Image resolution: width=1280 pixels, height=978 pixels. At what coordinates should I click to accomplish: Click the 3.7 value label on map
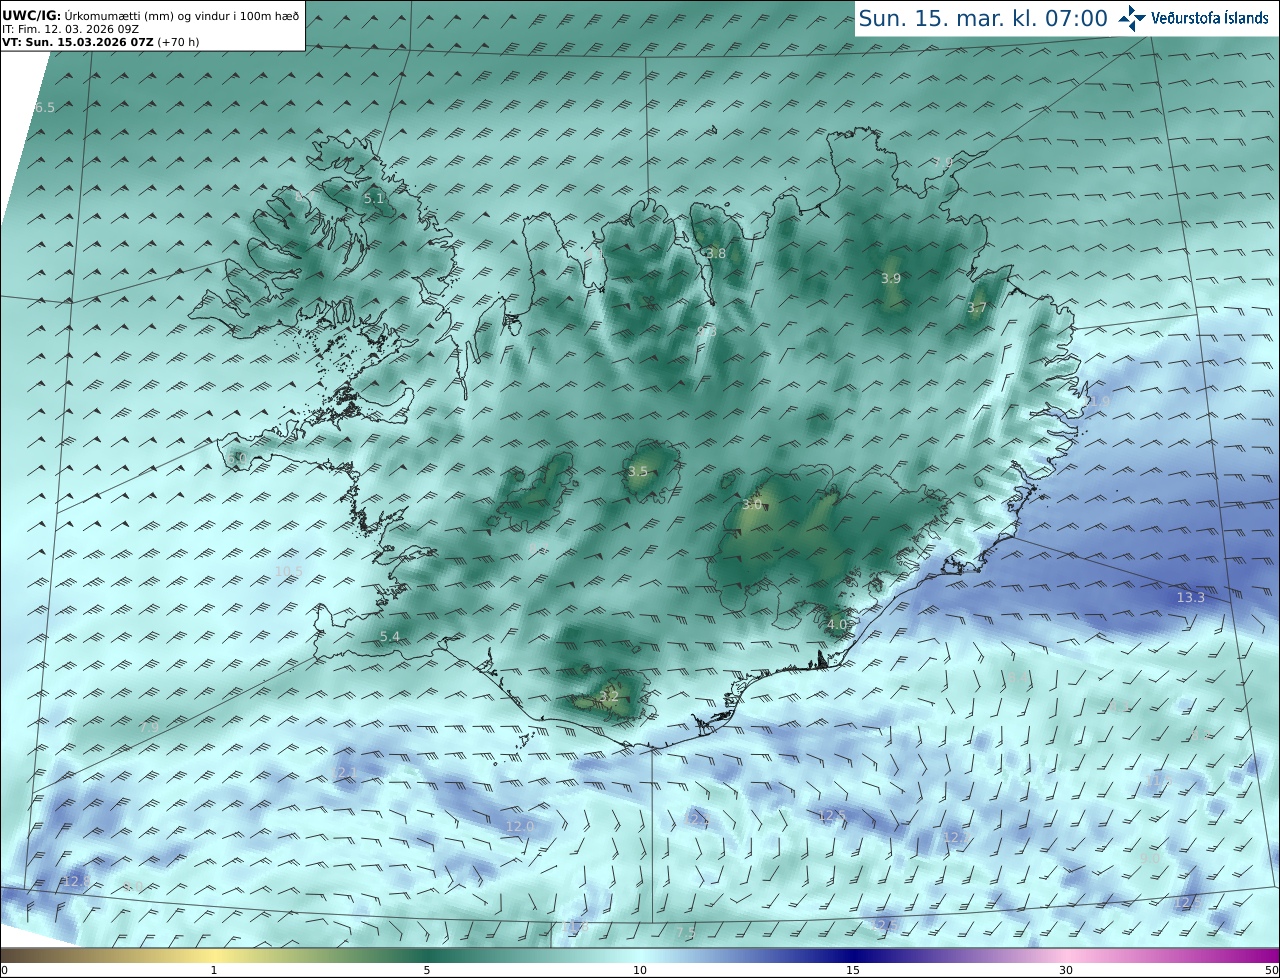(x=977, y=308)
